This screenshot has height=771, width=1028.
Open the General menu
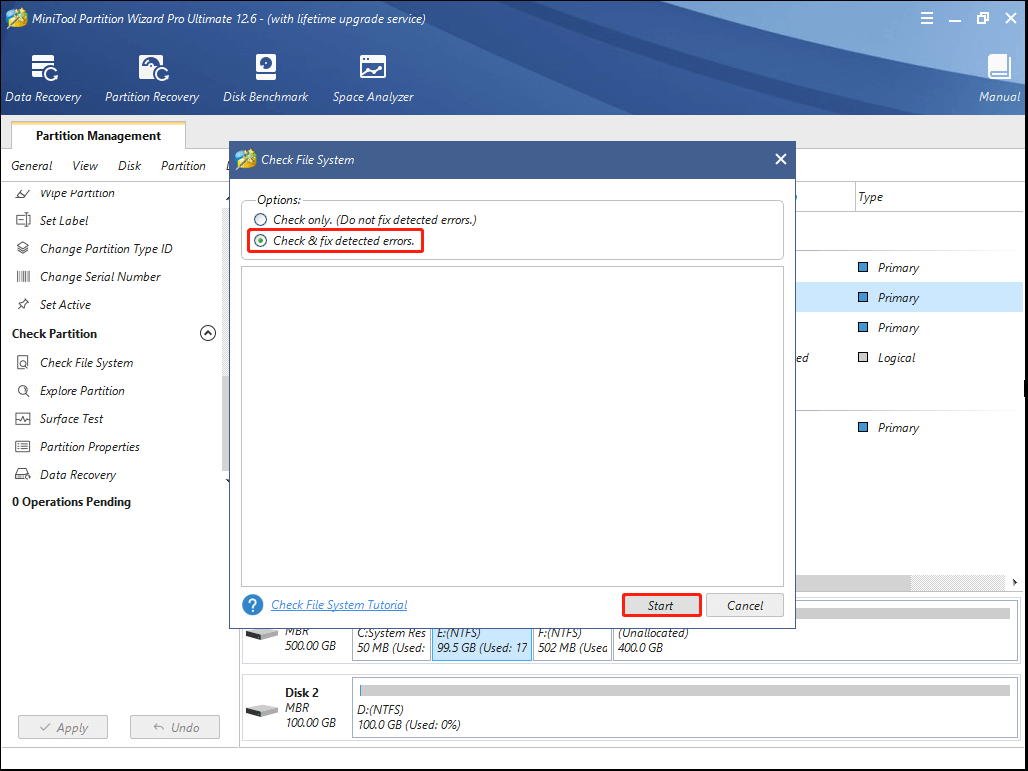coord(31,166)
